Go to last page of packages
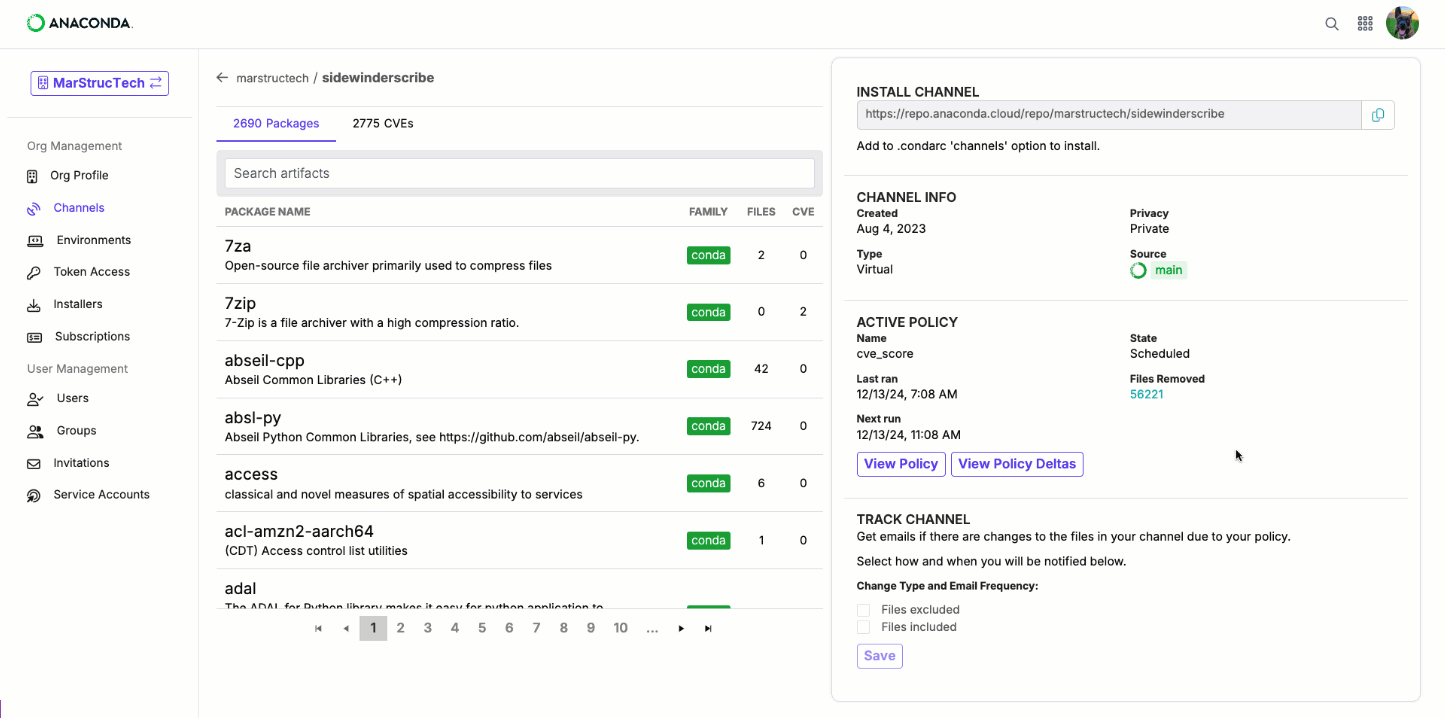 pos(708,629)
